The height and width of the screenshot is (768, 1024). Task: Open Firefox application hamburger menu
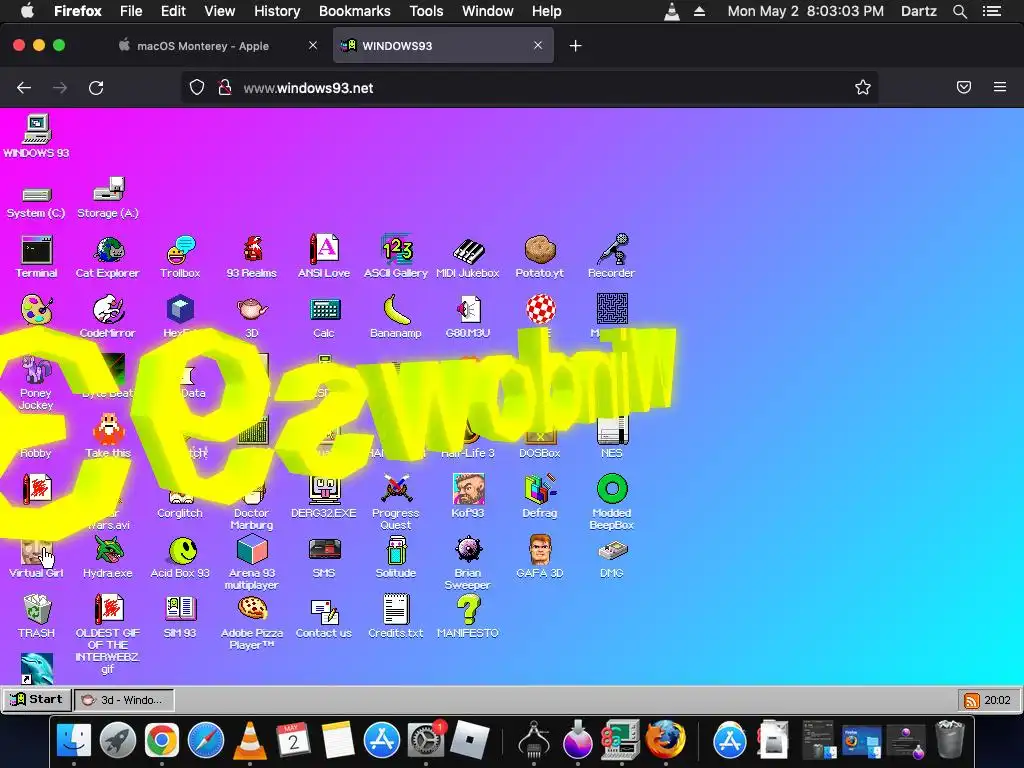coord(1000,87)
